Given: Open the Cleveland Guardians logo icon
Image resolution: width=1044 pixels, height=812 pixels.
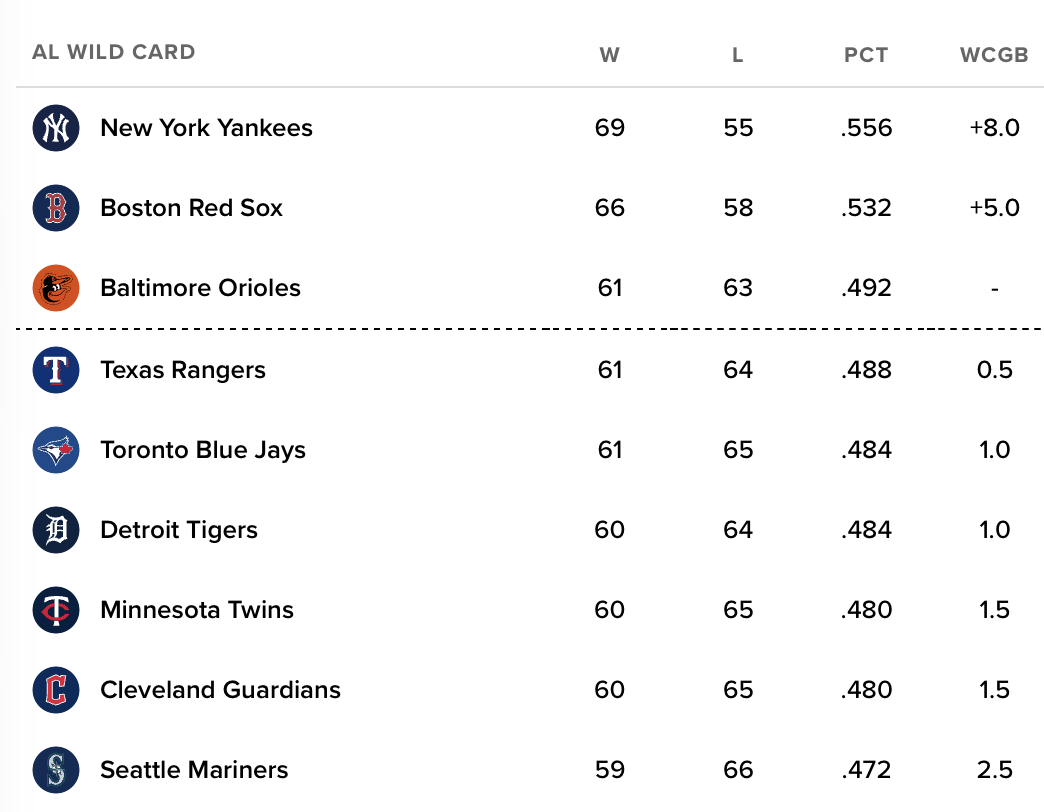Looking at the screenshot, I should (x=56, y=690).
